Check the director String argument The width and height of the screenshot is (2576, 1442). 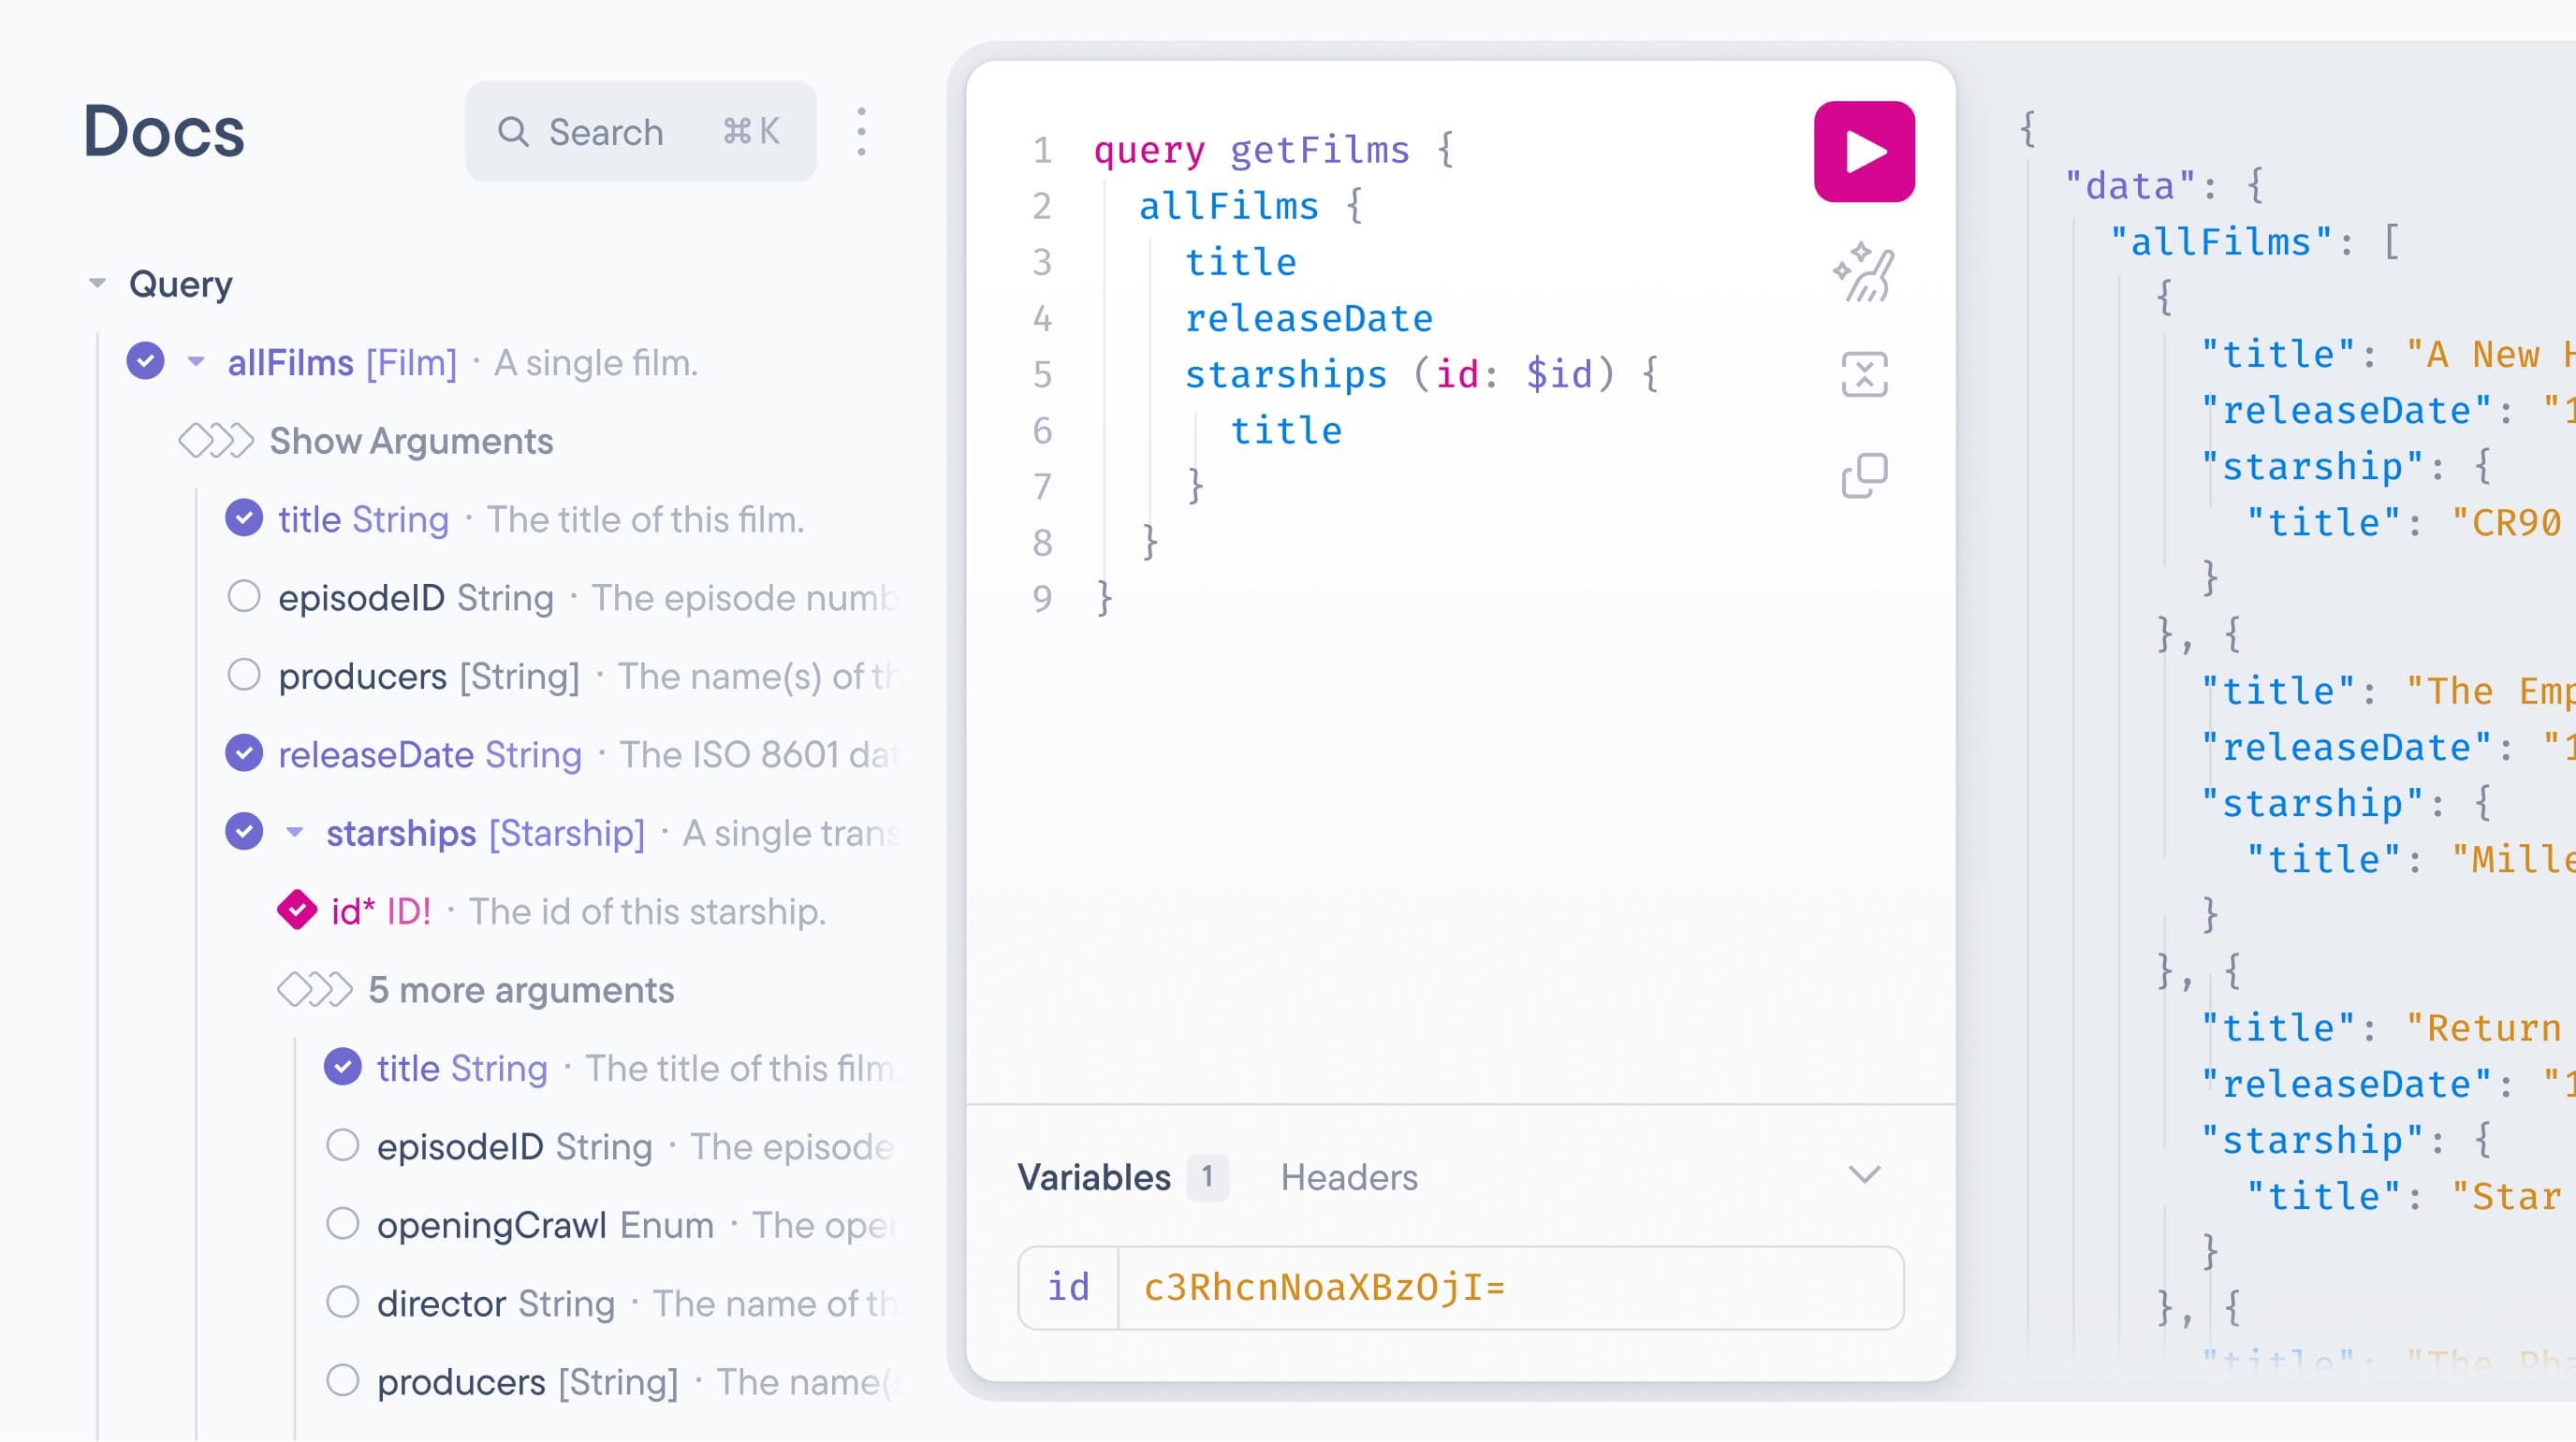coord(344,1303)
